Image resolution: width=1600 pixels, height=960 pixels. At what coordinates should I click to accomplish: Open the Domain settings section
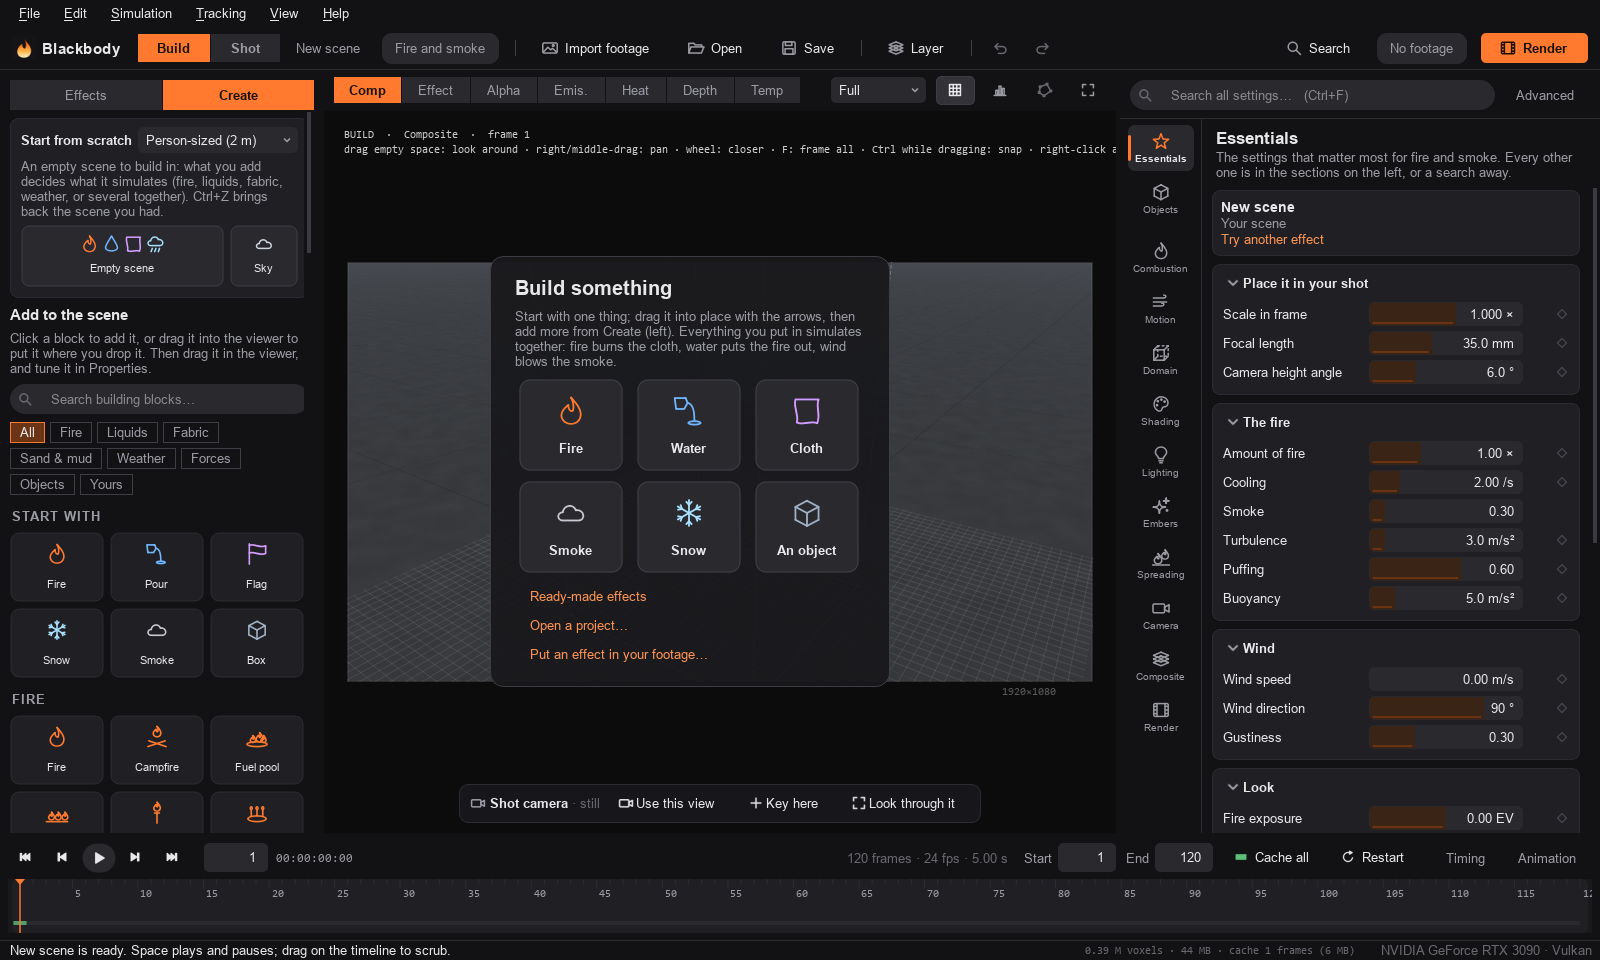coord(1160,358)
